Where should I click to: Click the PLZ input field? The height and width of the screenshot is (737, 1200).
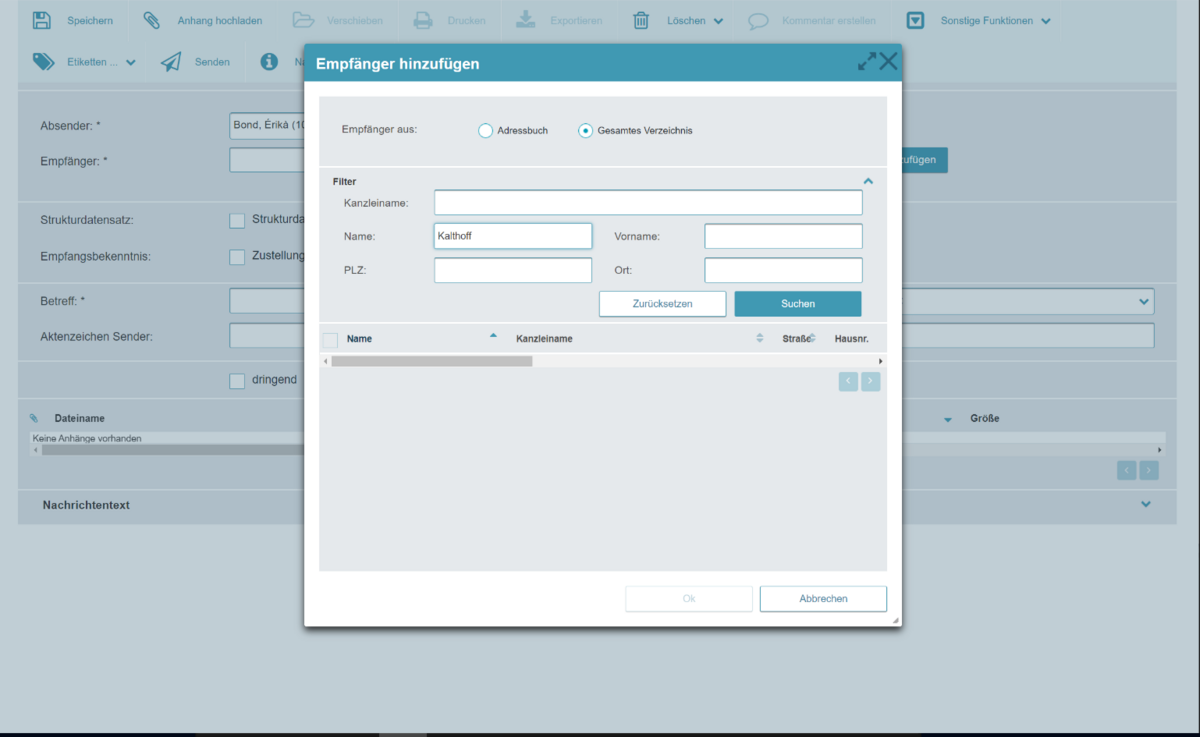[513, 270]
